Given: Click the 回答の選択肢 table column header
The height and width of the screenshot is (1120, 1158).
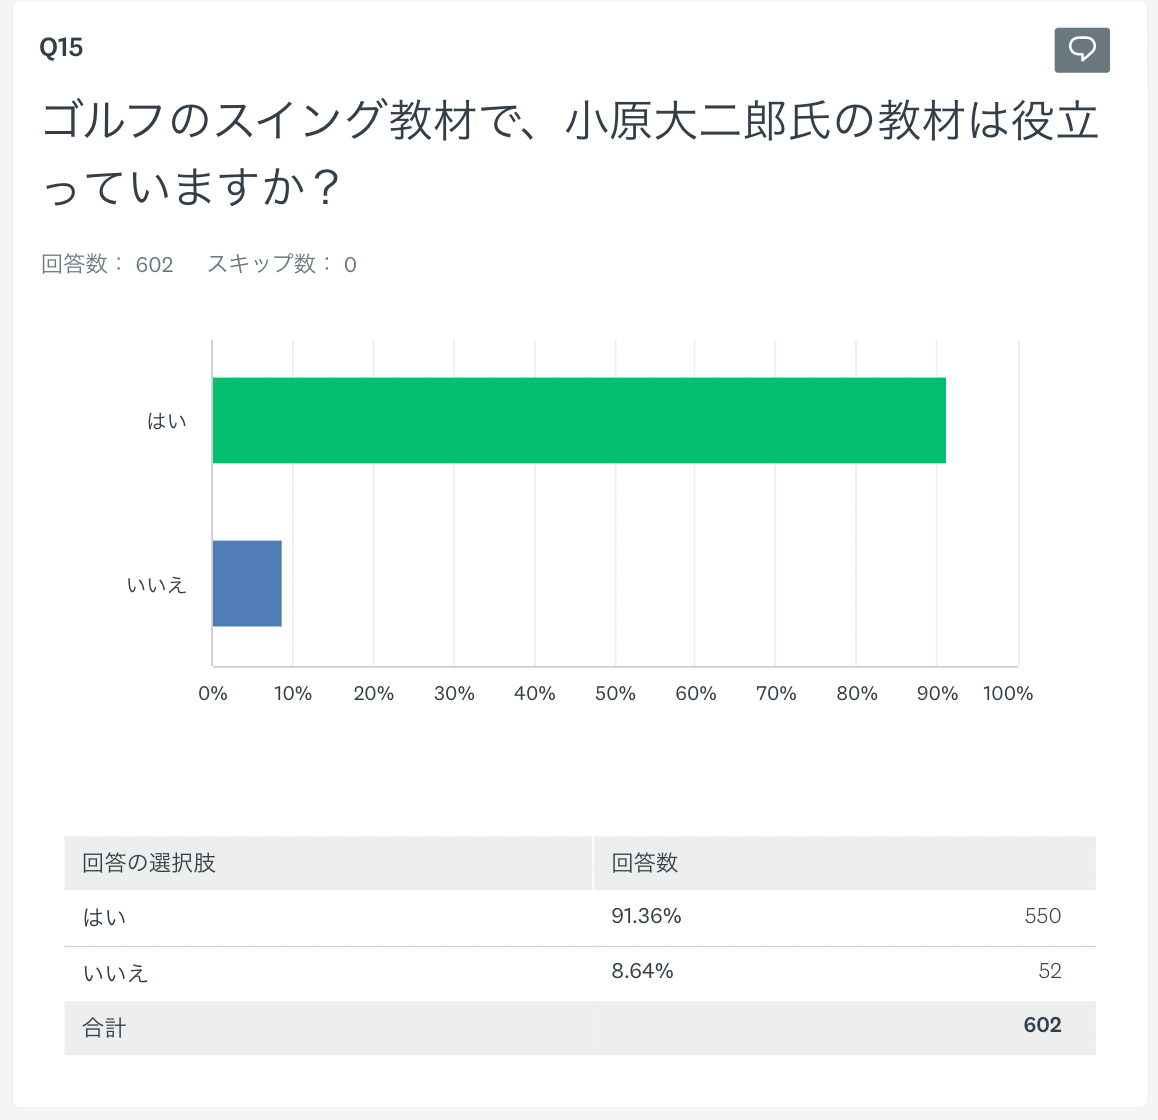Looking at the screenshot, I should pos(149,863).
